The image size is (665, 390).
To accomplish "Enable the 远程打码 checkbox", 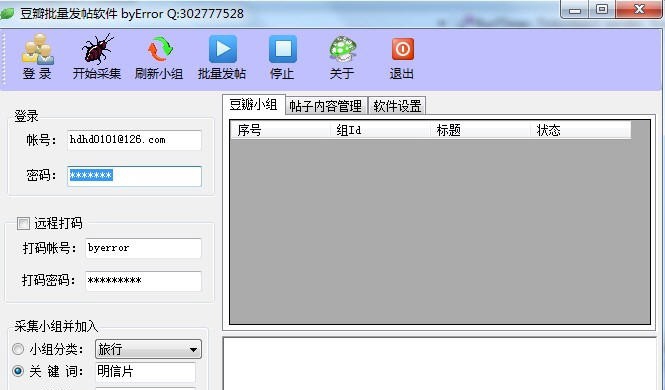I will coord(23,223).
